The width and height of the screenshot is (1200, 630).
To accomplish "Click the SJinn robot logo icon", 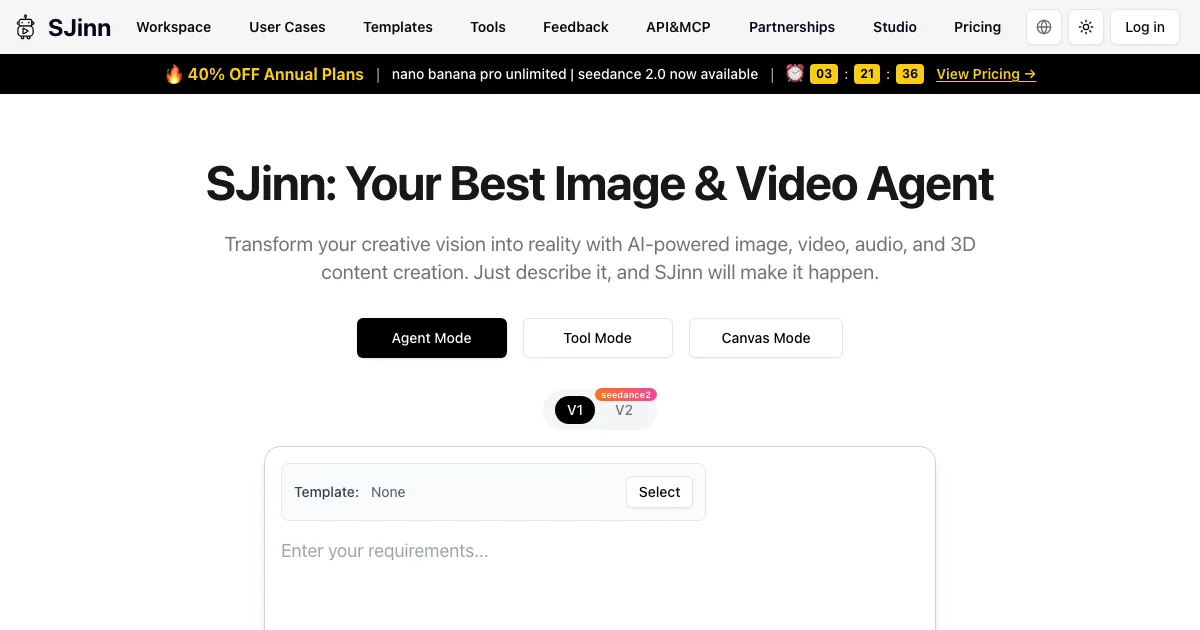I will pos(26,27).
